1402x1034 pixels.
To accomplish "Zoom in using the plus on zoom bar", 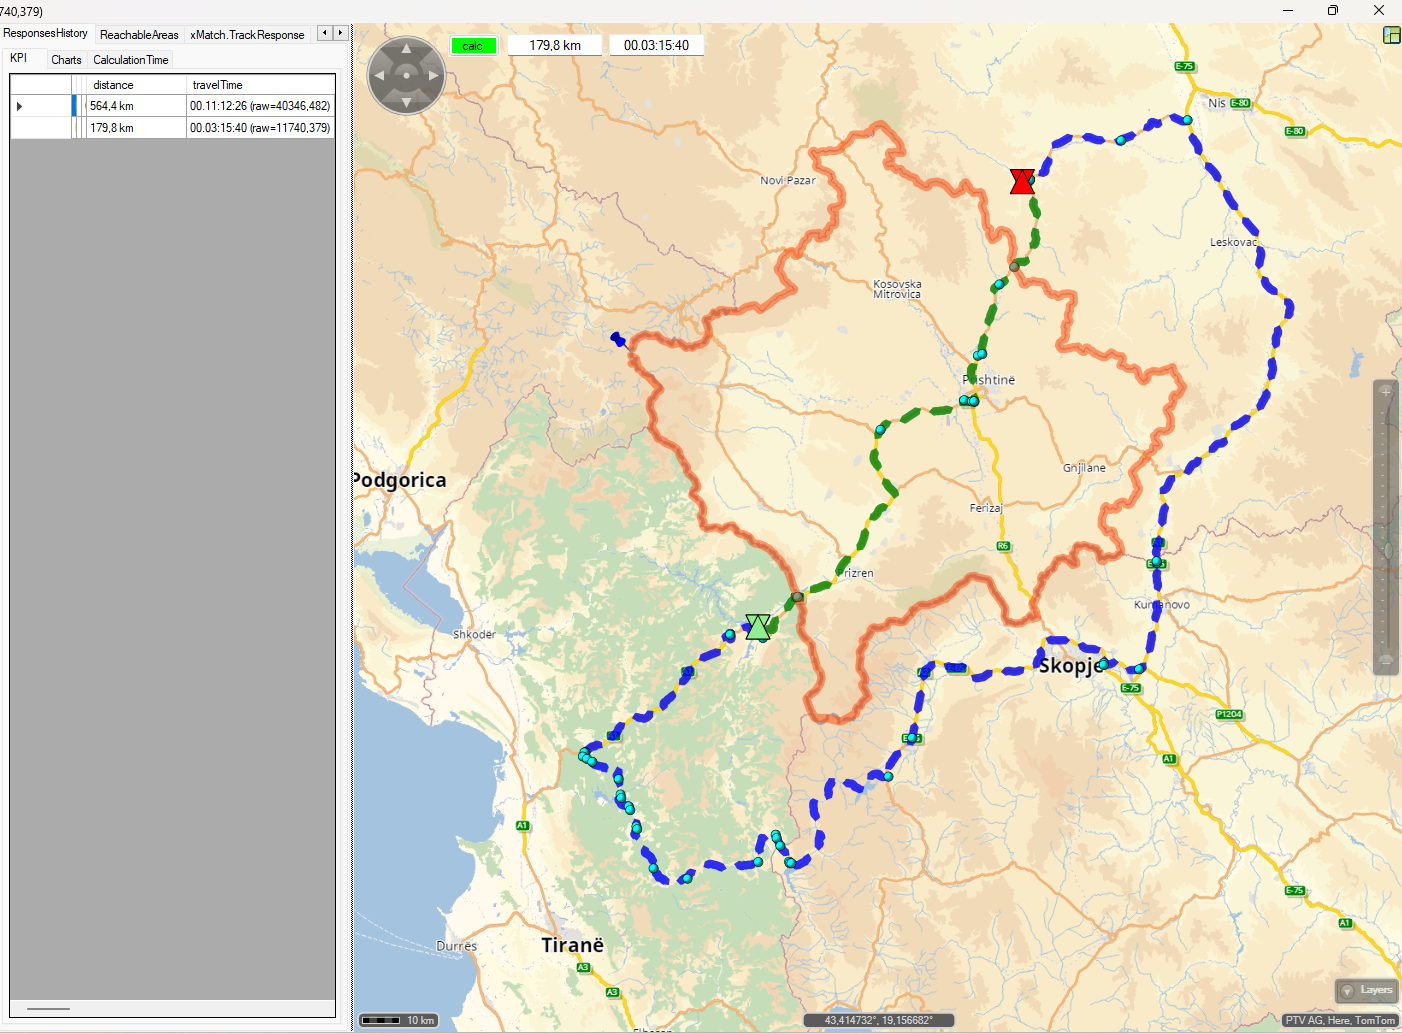I will click(1386, 391).
